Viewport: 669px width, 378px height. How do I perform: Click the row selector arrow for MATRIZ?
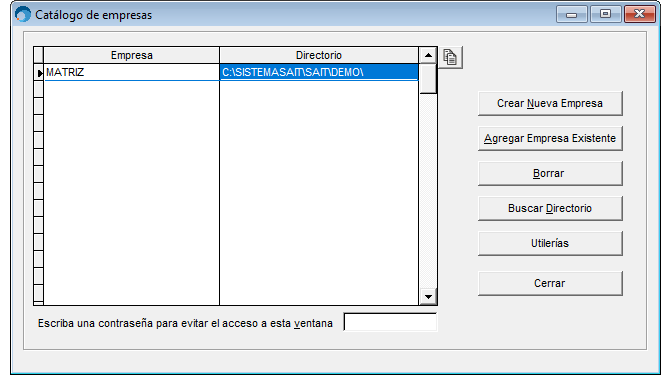39,73
